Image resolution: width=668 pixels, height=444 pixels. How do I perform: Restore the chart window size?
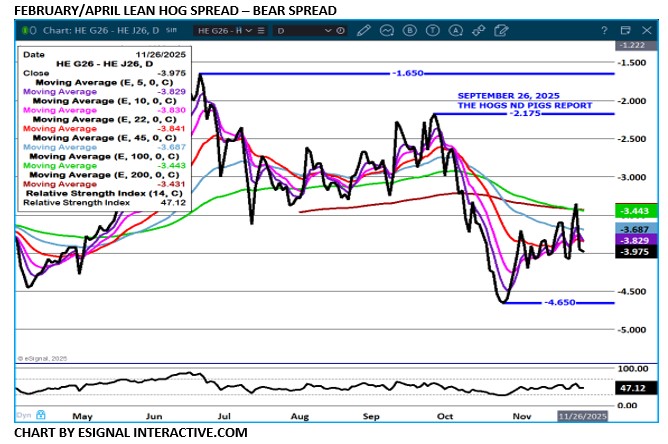pos(625,32)
